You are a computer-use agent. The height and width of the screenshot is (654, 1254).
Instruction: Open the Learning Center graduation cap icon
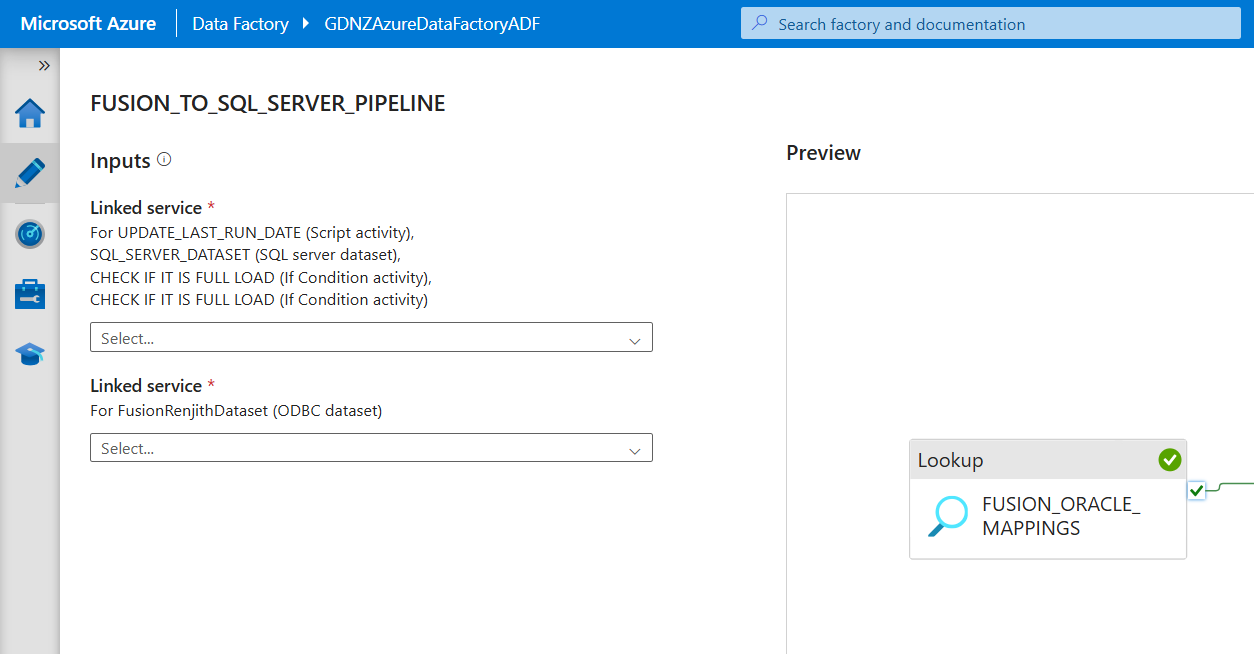pos(30,354)
